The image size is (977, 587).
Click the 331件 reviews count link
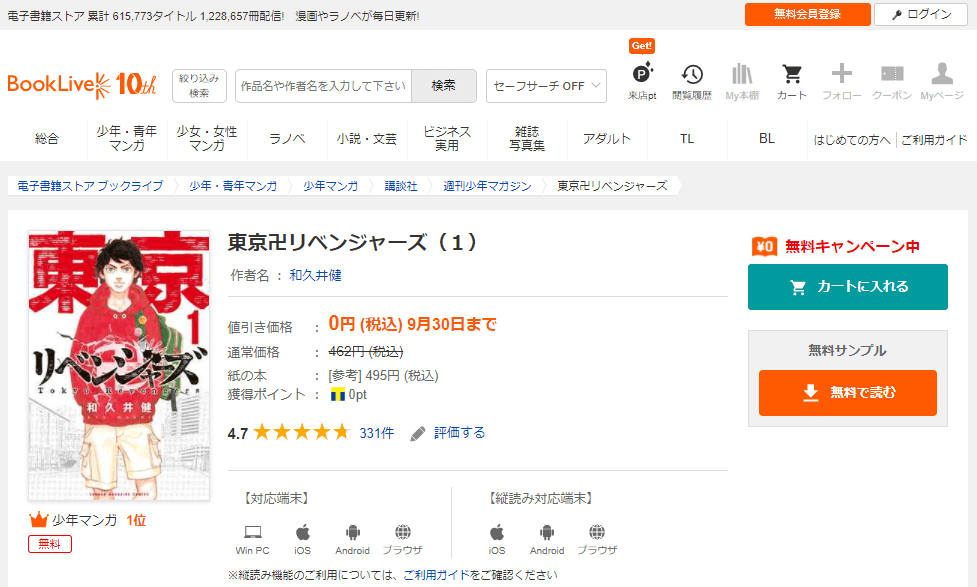tap(376, 433)
